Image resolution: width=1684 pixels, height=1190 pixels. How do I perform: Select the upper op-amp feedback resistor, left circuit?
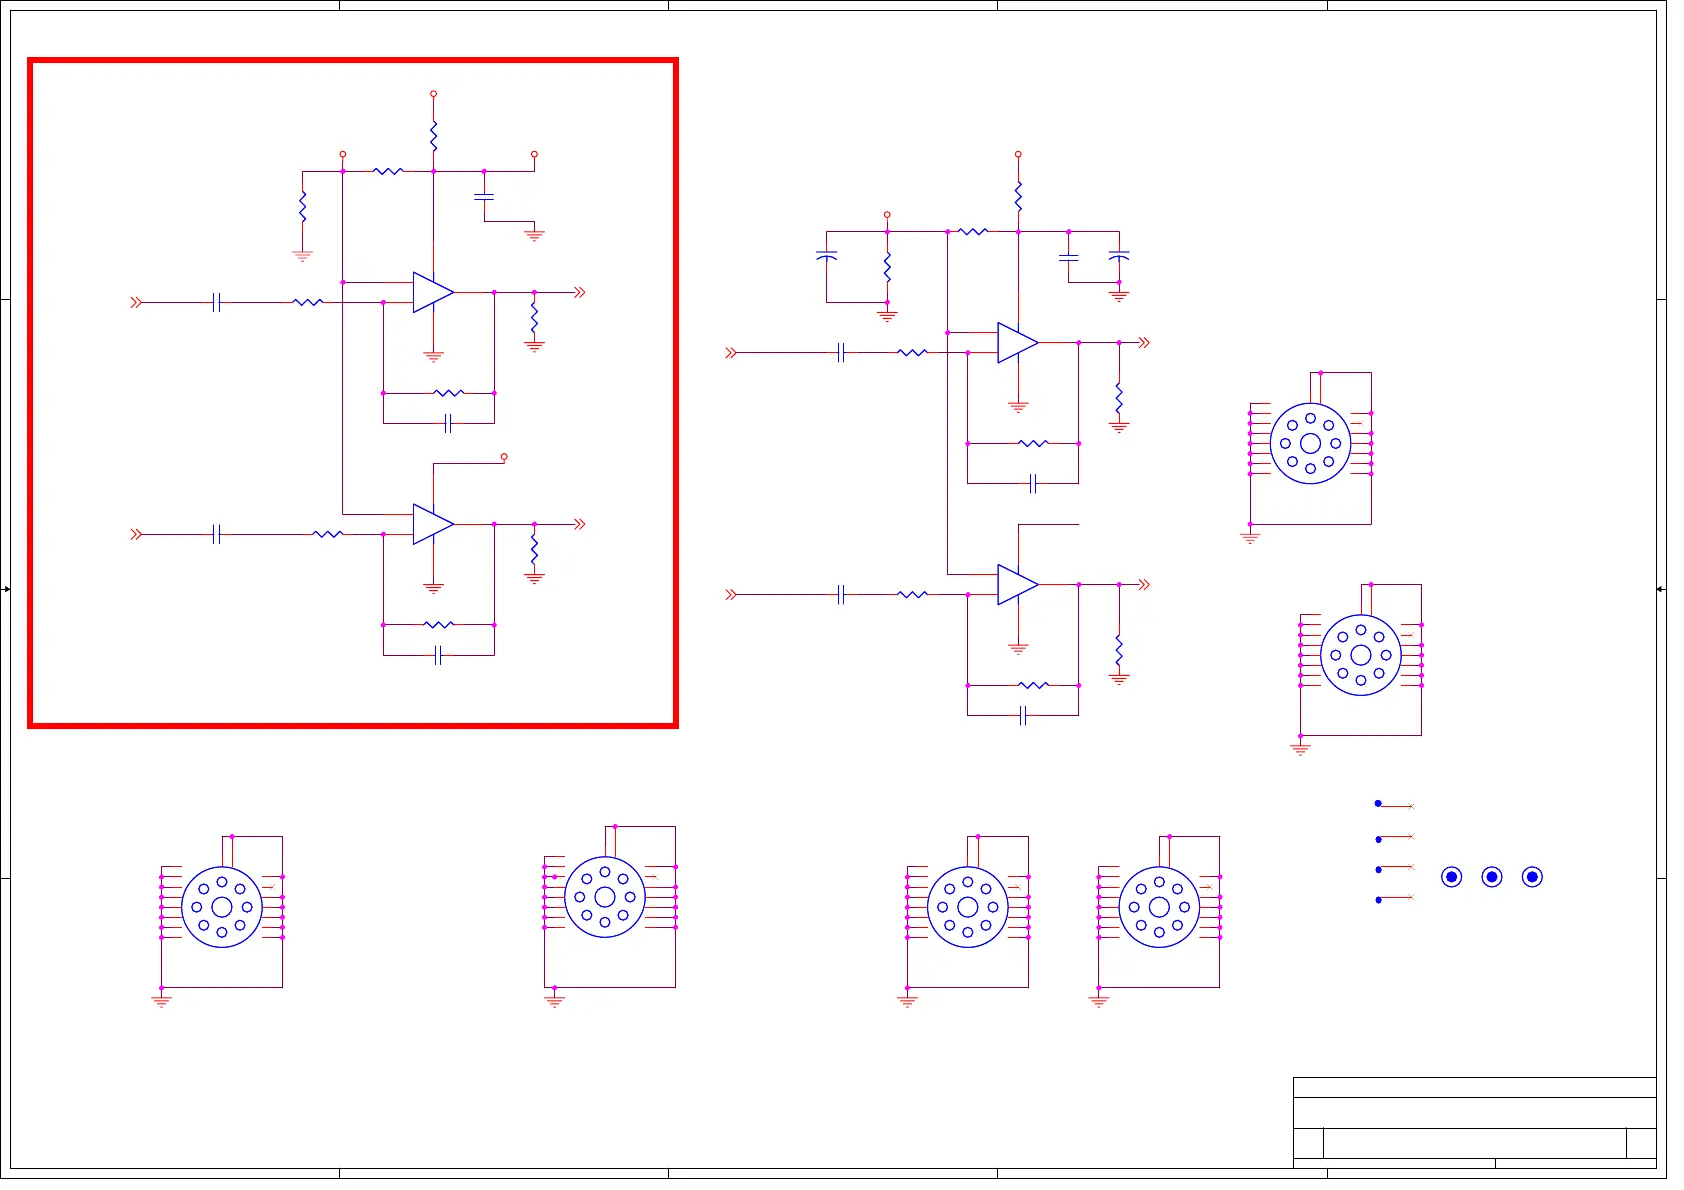(449, 393)
